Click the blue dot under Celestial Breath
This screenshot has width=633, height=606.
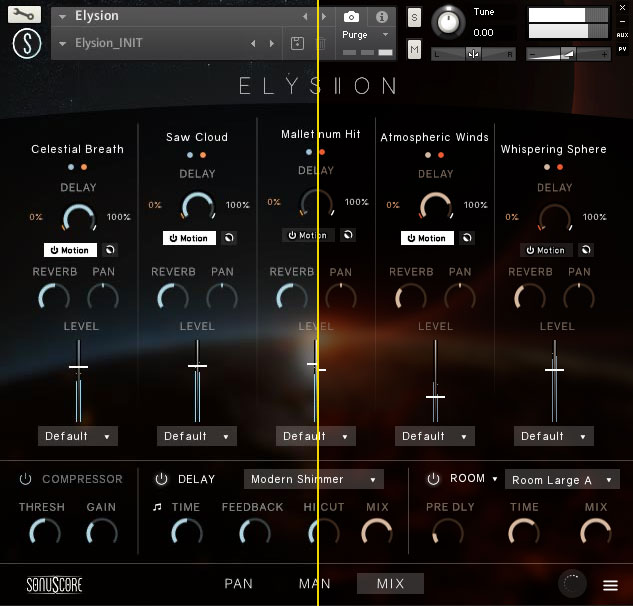tap(71, 167)
